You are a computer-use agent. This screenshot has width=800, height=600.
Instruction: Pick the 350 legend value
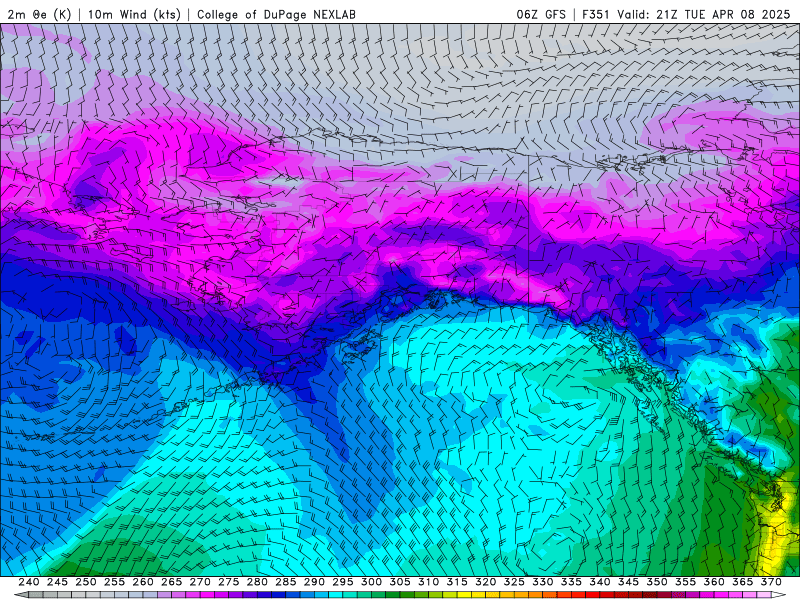pyautogui.click(x=657, y=582)
